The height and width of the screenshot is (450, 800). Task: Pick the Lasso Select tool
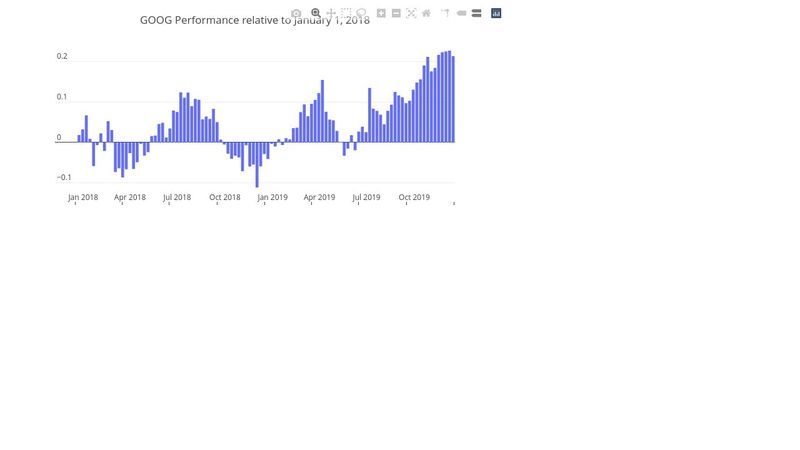(361, 13)
